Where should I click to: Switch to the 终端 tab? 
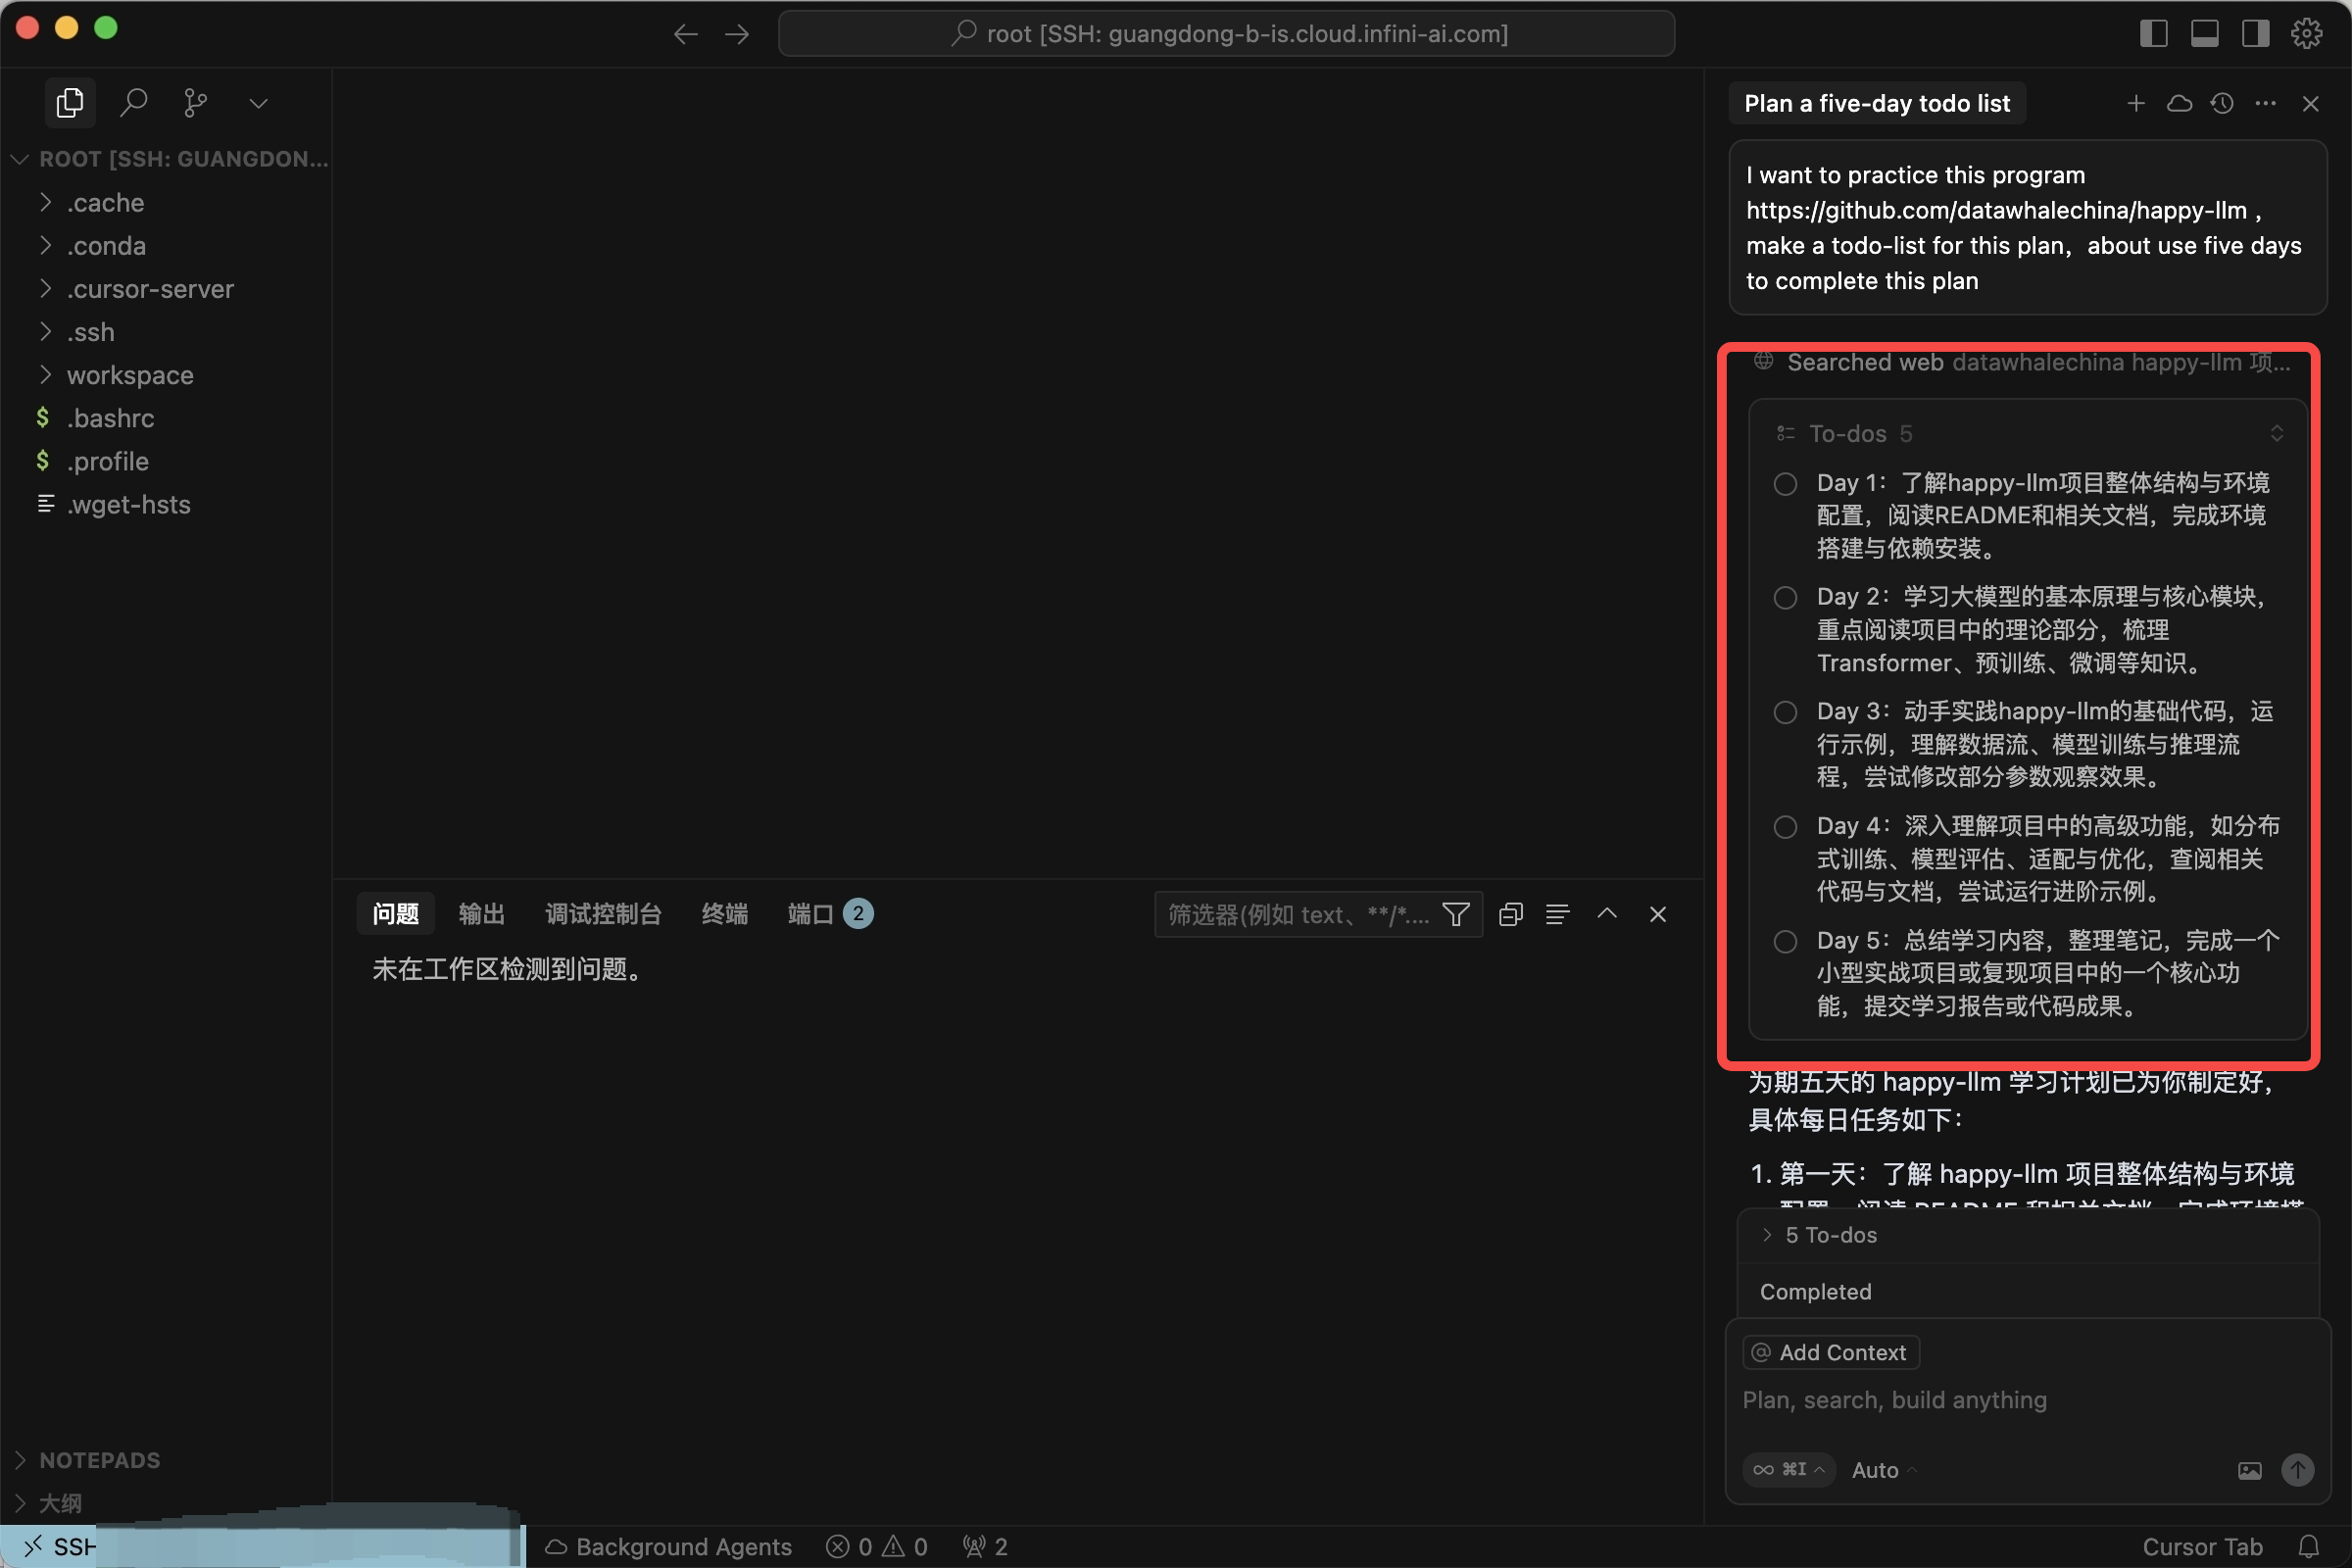click(x=724, y=914)
